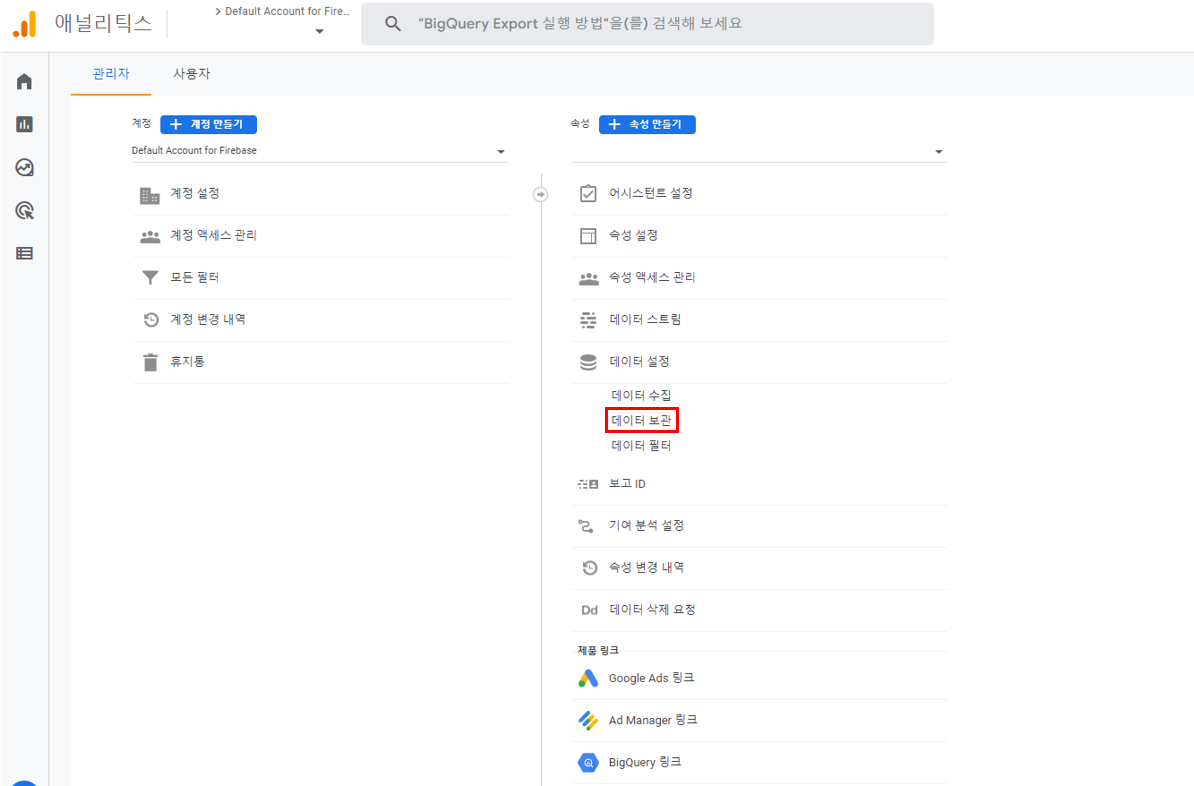Click the database icon beside 데이터 설정
The height and width of the screenshot is (786, 1194).
588,362
